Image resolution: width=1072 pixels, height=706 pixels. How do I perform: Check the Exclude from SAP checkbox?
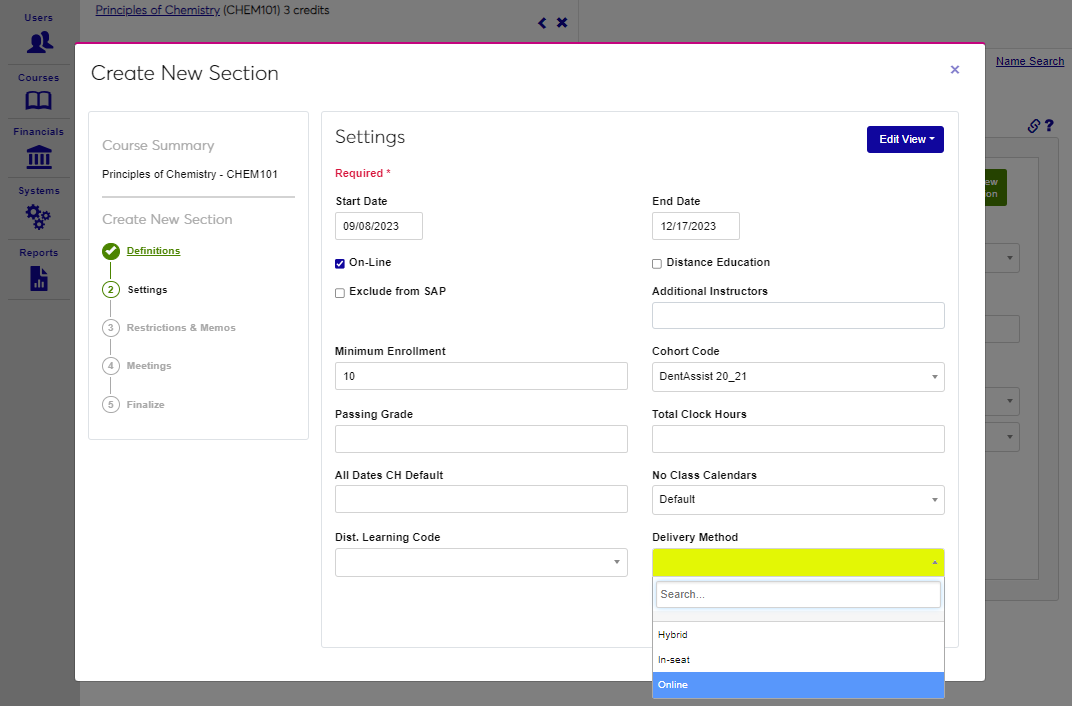340,293
